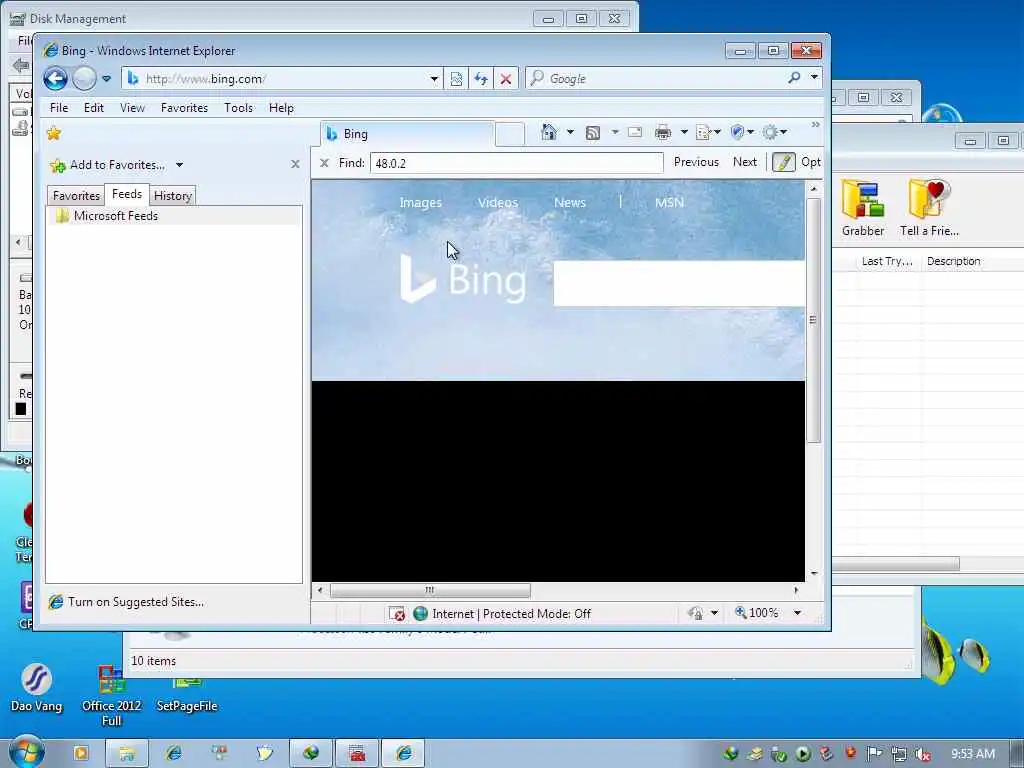This screenshot has width=1024, height=768.
Task: Switch to the Favorites tab
Action: (x=76, y=196)
